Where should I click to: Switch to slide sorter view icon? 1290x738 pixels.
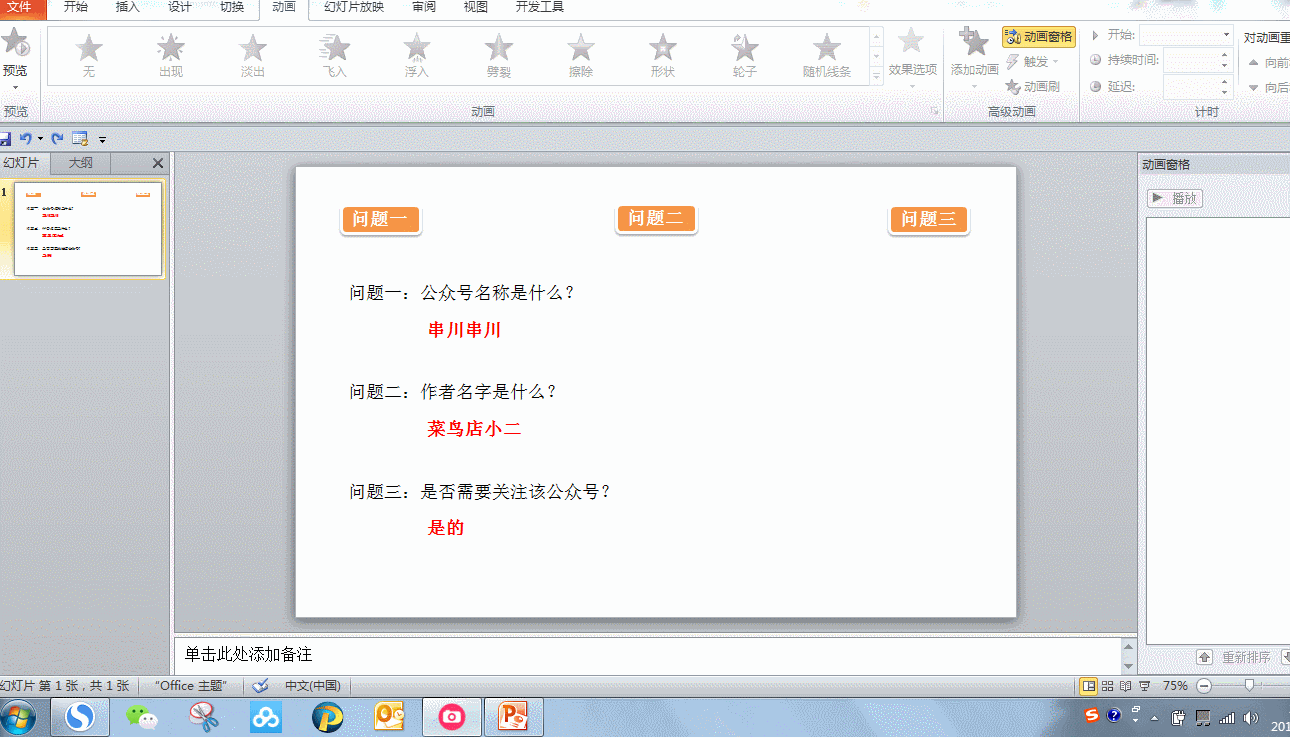point(1107,686)
